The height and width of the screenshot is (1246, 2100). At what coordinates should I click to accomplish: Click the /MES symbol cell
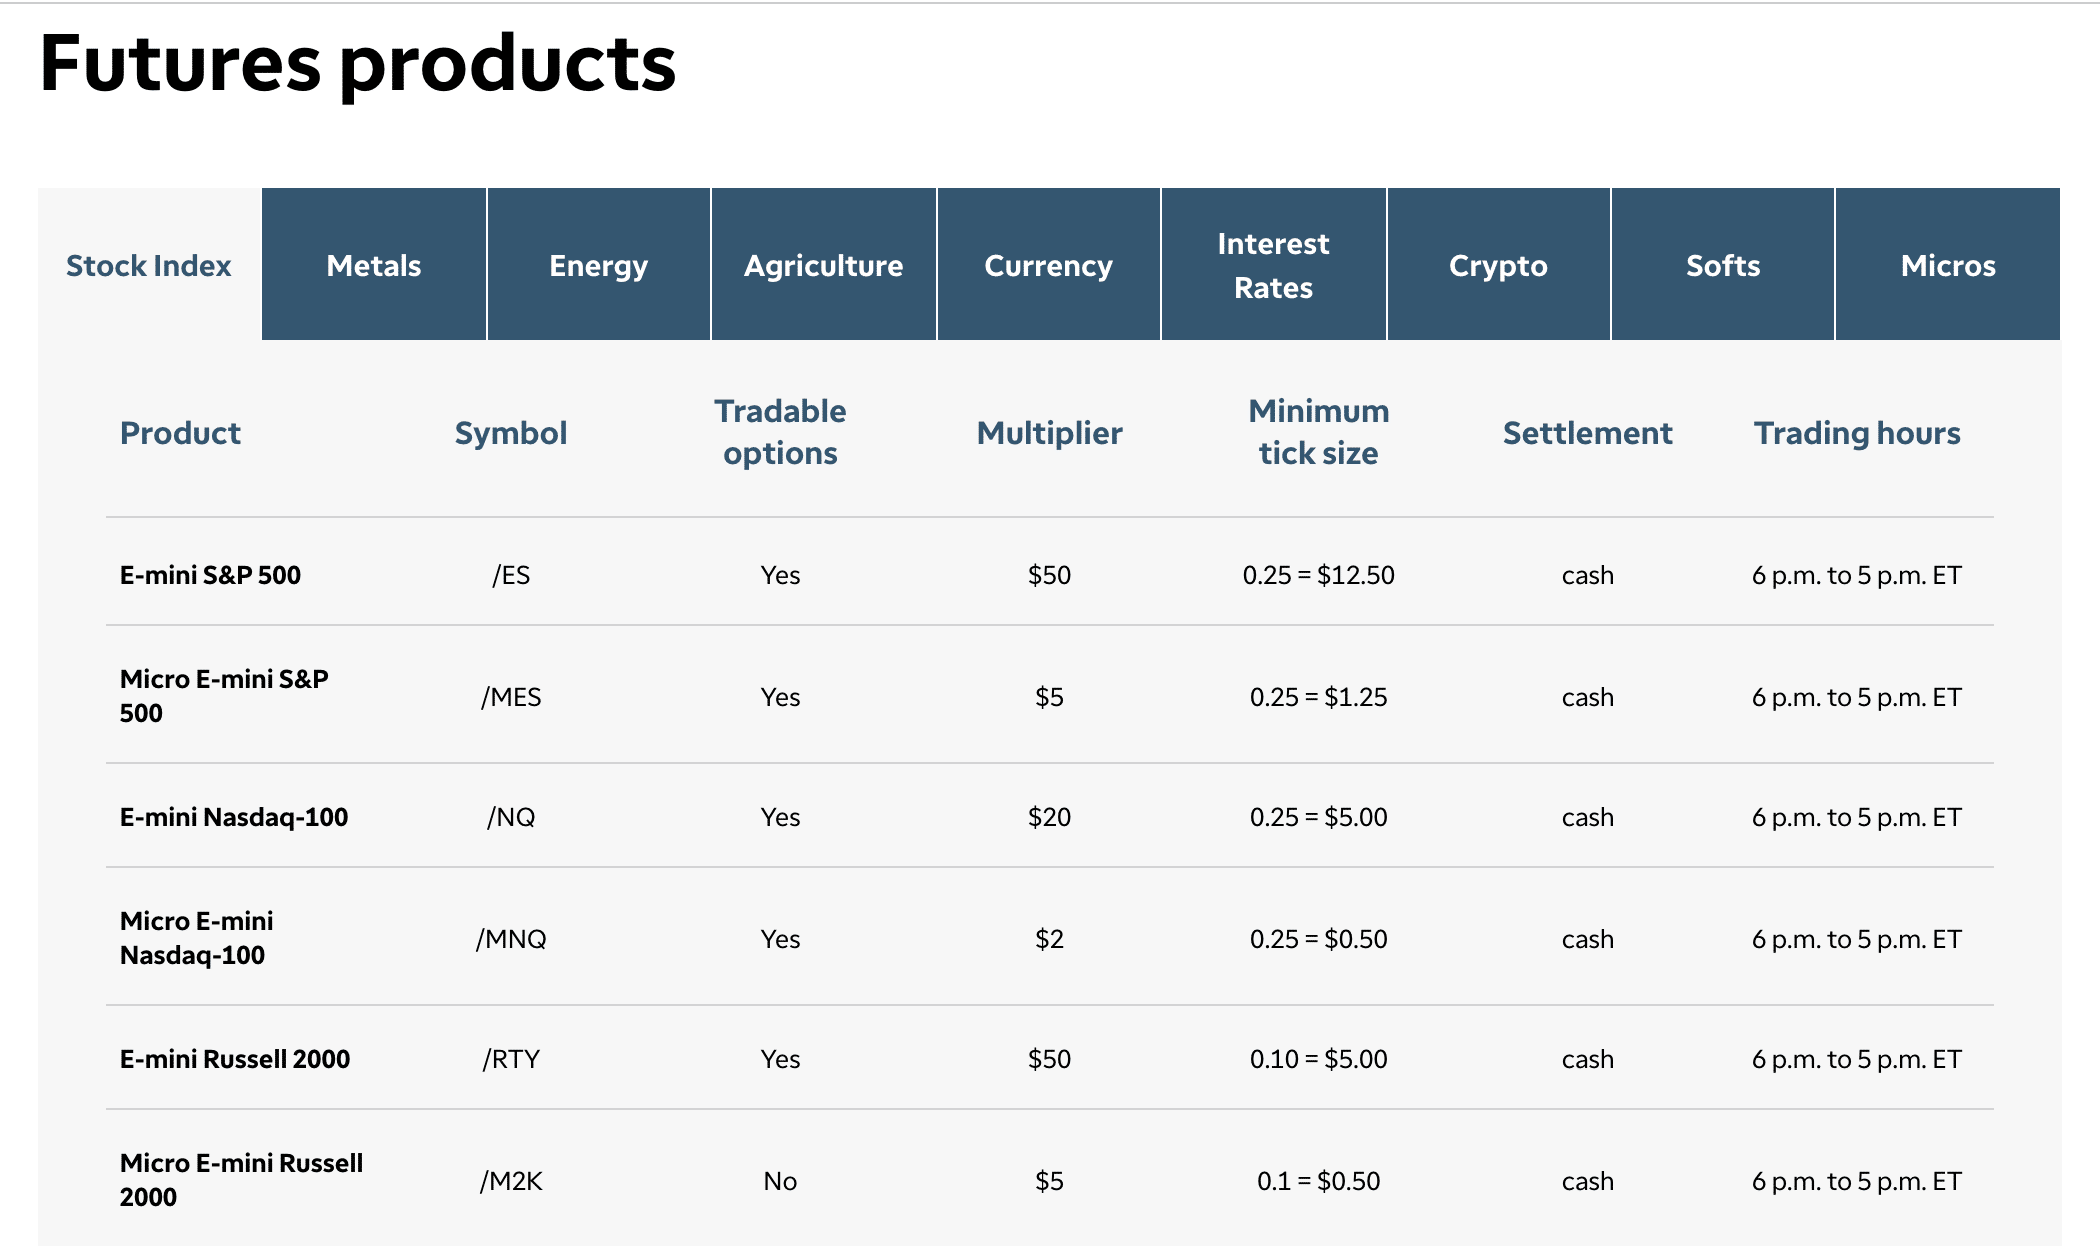[511, 697]
